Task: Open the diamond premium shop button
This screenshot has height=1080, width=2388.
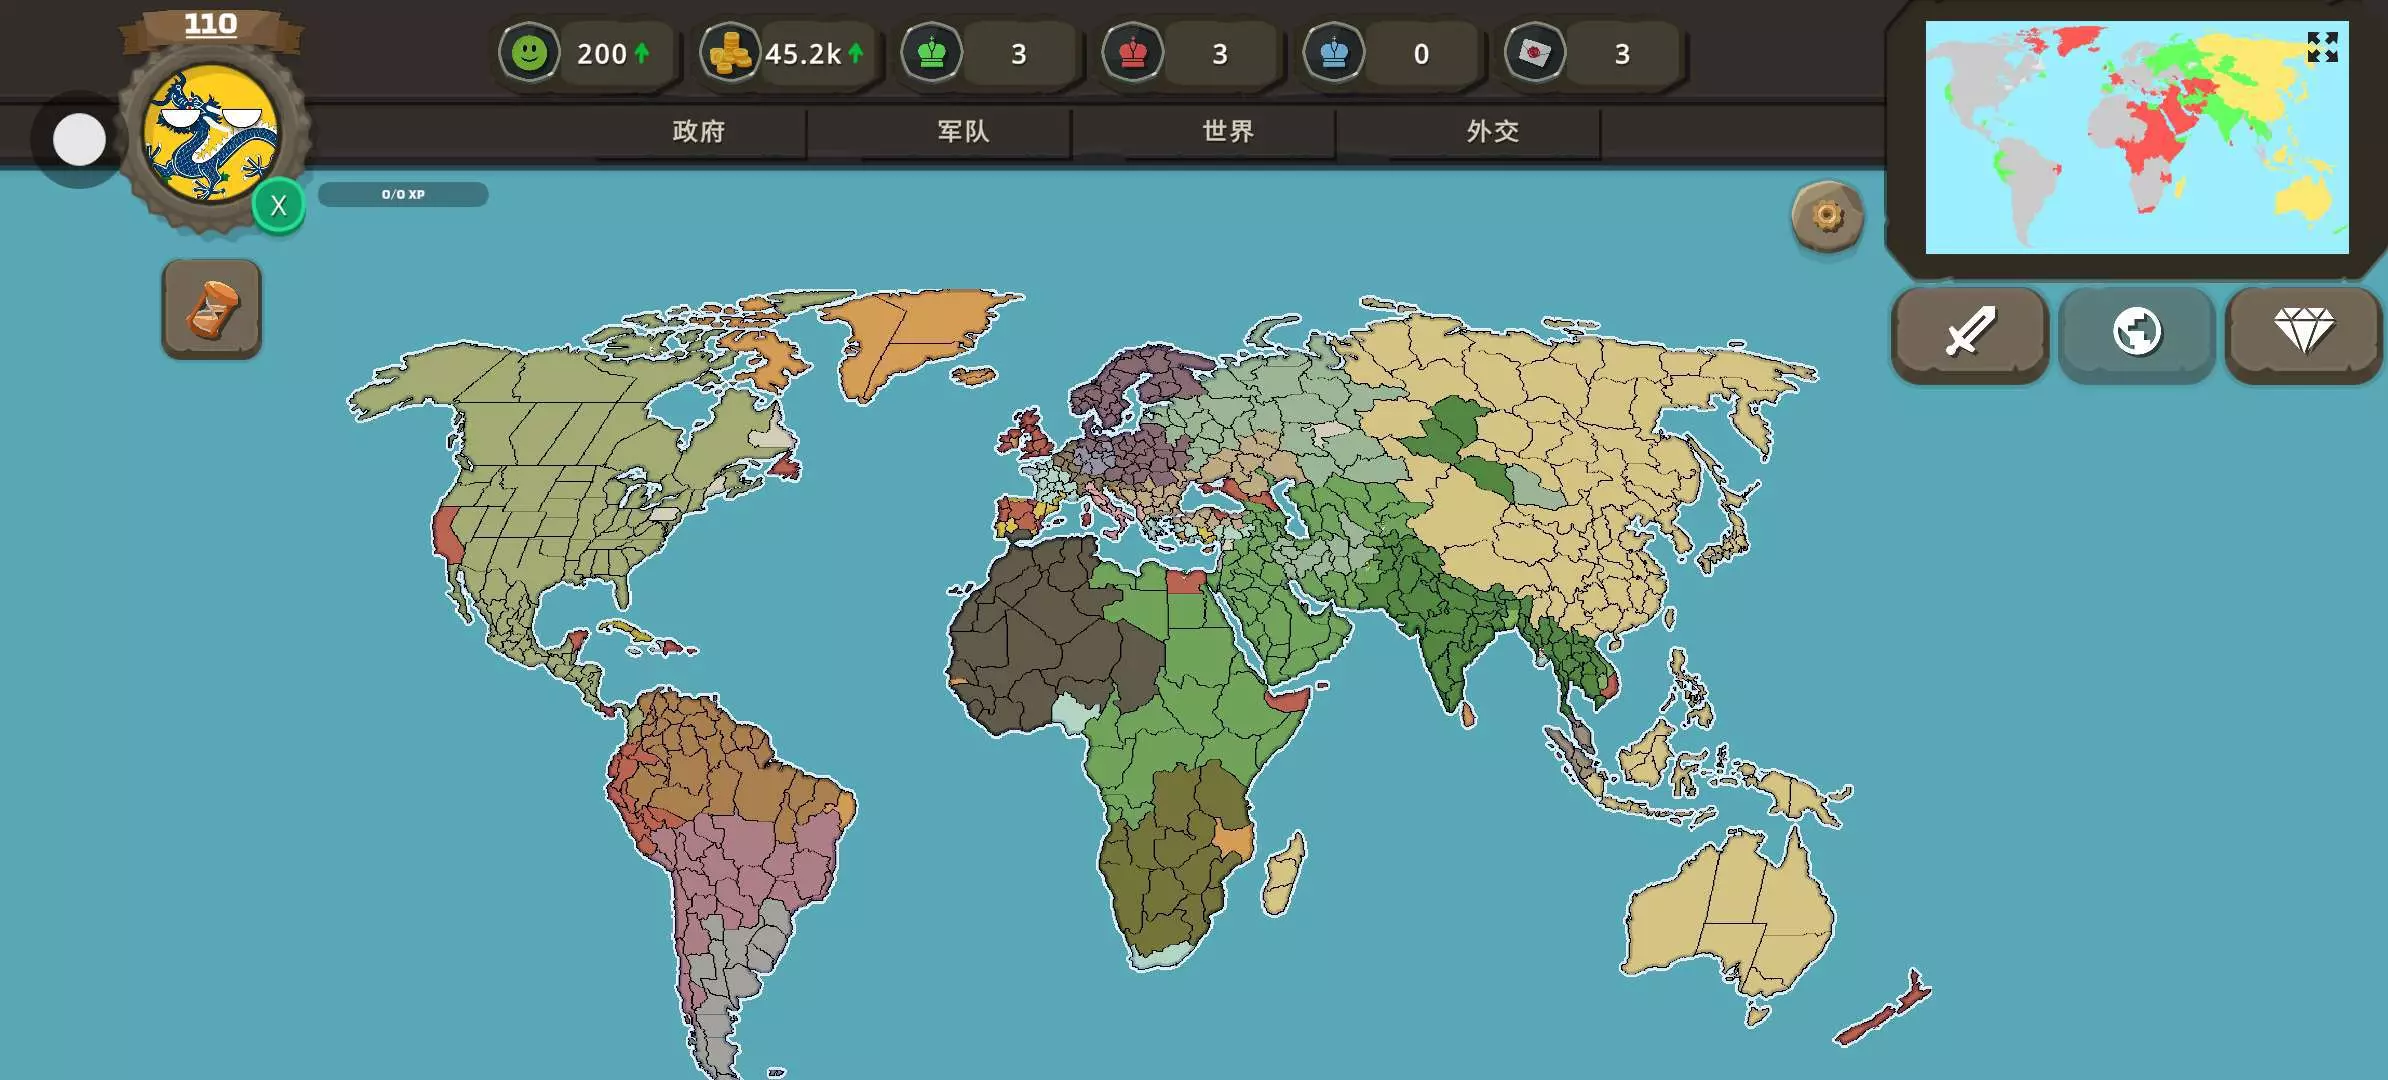Action: [x=2303, y=332]
